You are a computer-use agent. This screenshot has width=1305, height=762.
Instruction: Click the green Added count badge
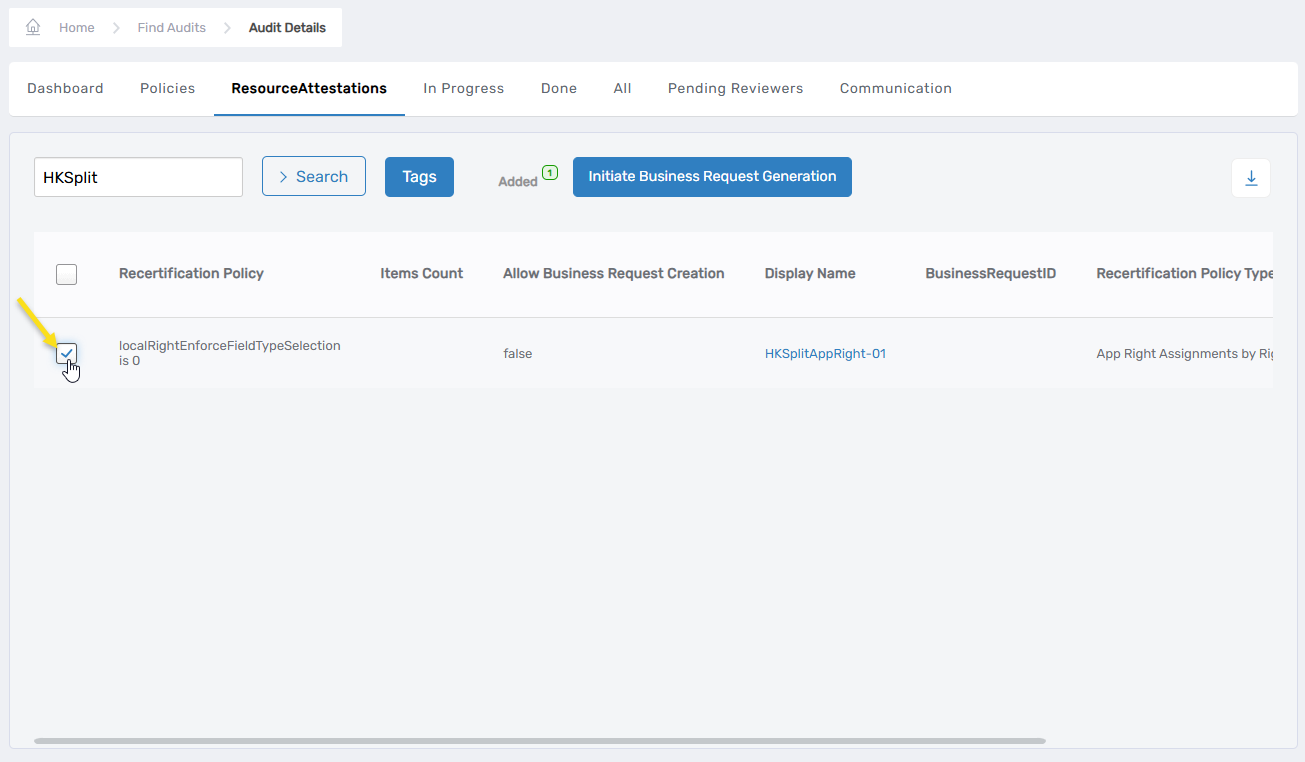(549, 173)
